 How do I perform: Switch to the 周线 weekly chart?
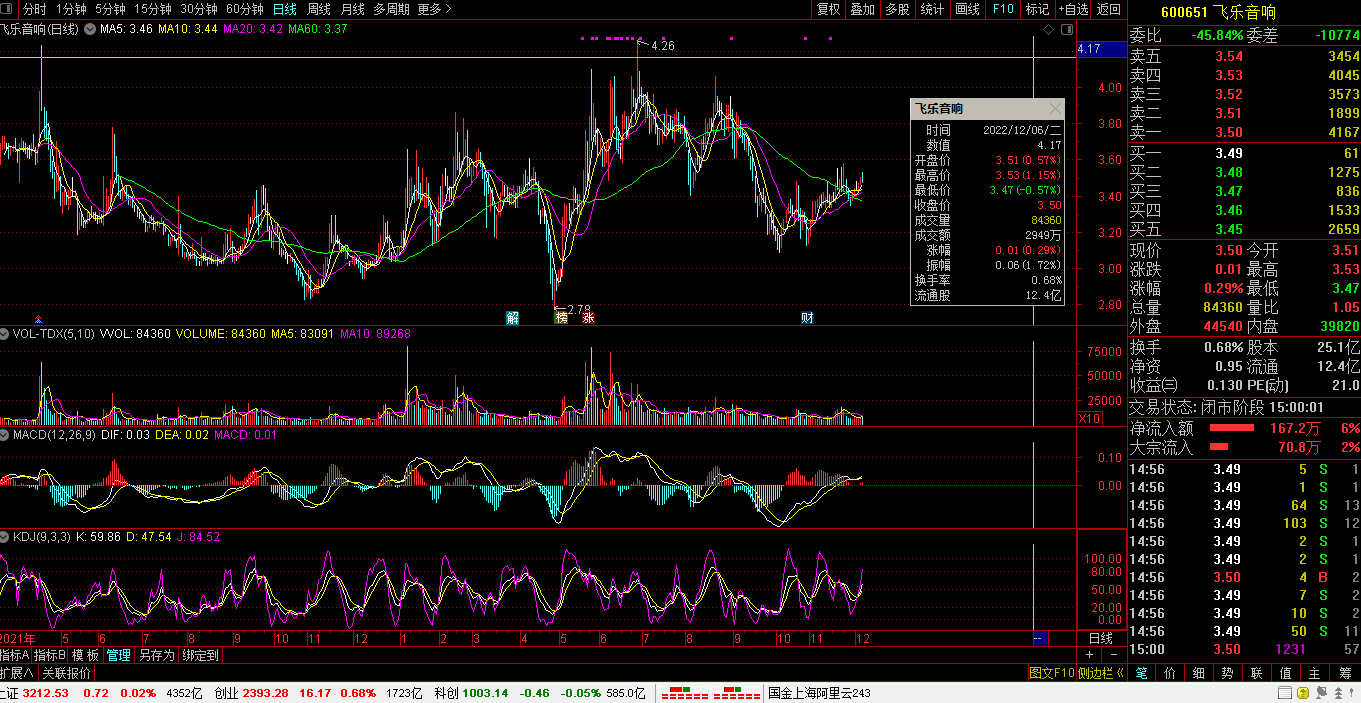318,9
